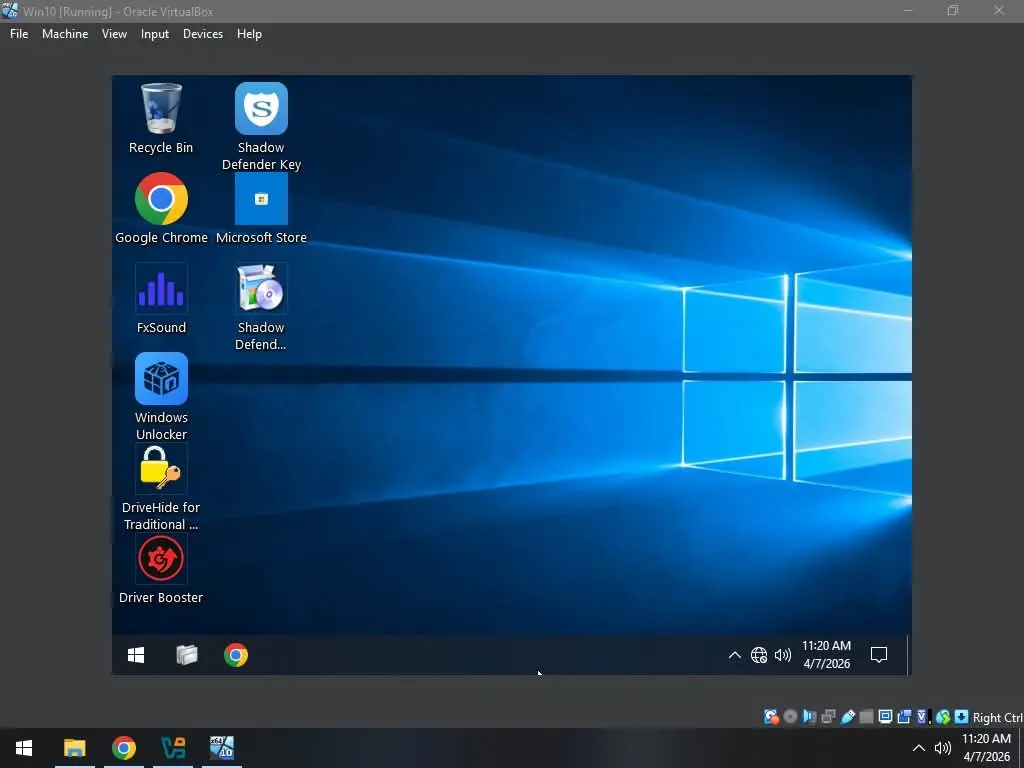Select the FxSound desktop icon
The width and height of the screenshot is (1024, 768).
(161, 298)
